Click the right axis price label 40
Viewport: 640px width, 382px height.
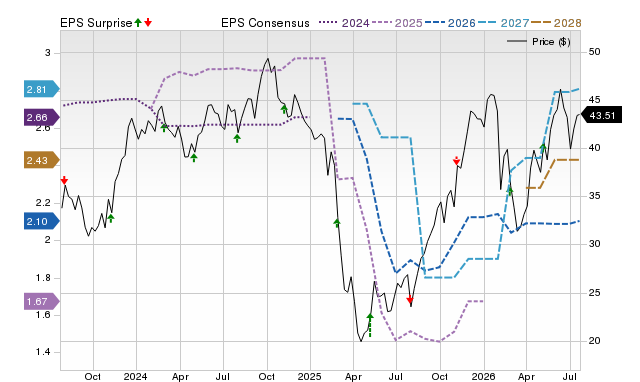point(595,148)
